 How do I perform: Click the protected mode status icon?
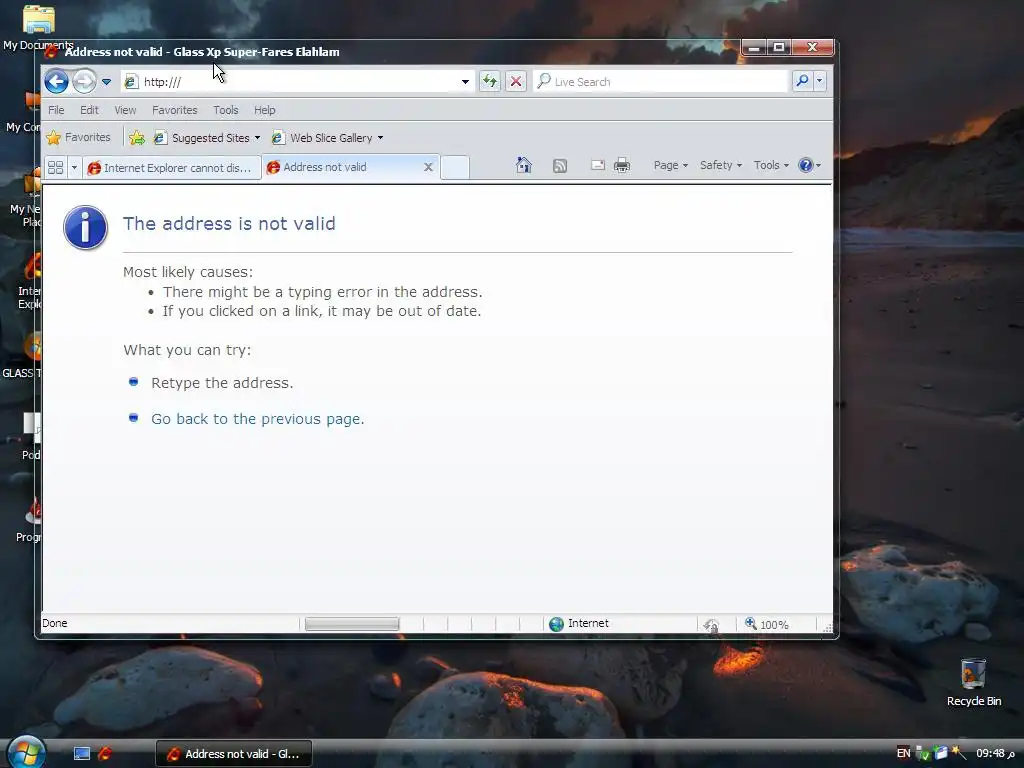coord(711,625)
